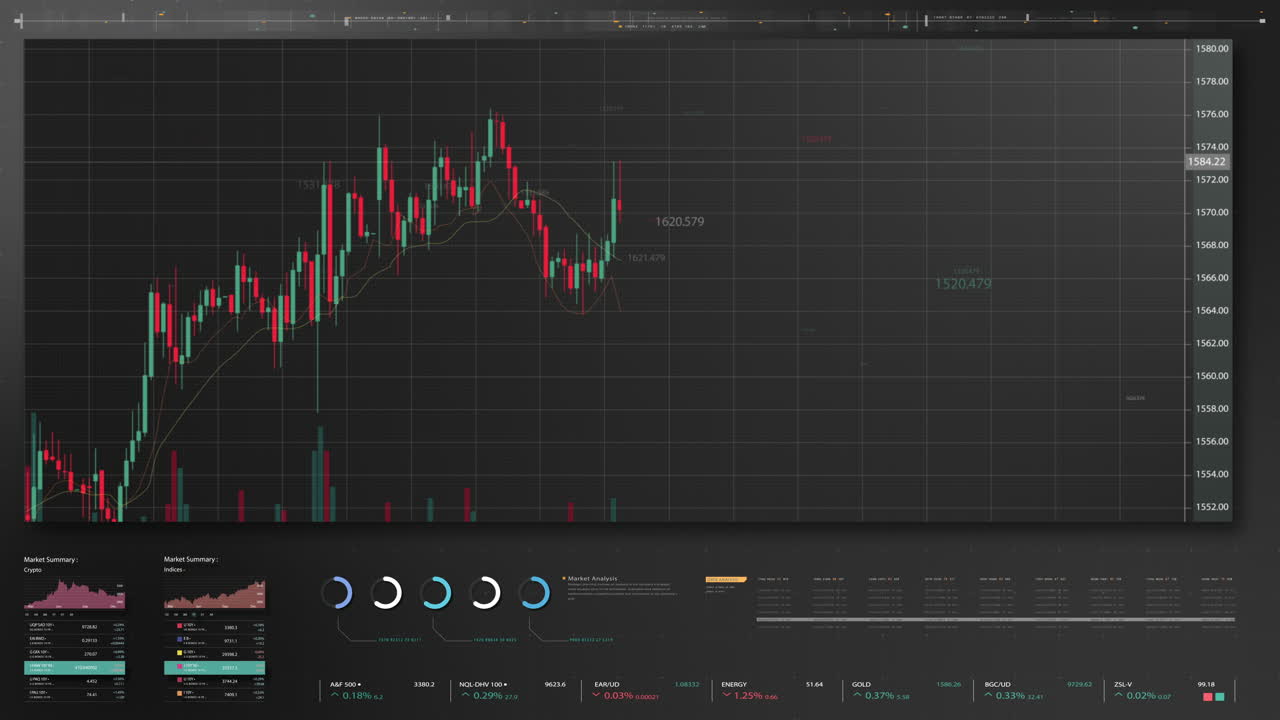Select the first blue circular gauge indicator
This screenshot has height=720, width=1280.
337,593
